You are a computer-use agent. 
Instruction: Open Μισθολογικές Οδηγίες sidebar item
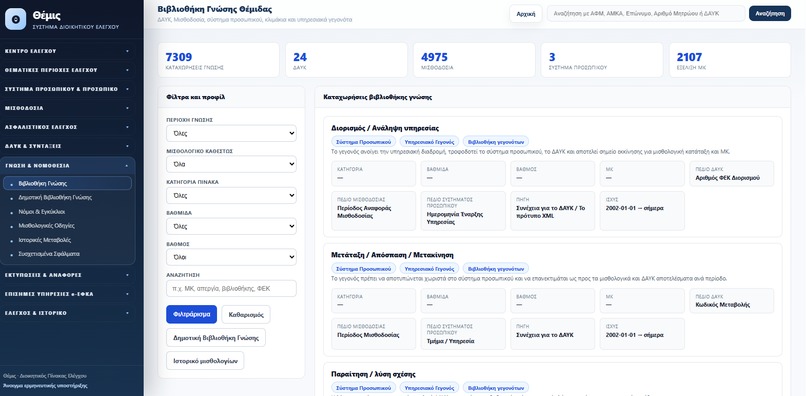(x=67, y=226)
